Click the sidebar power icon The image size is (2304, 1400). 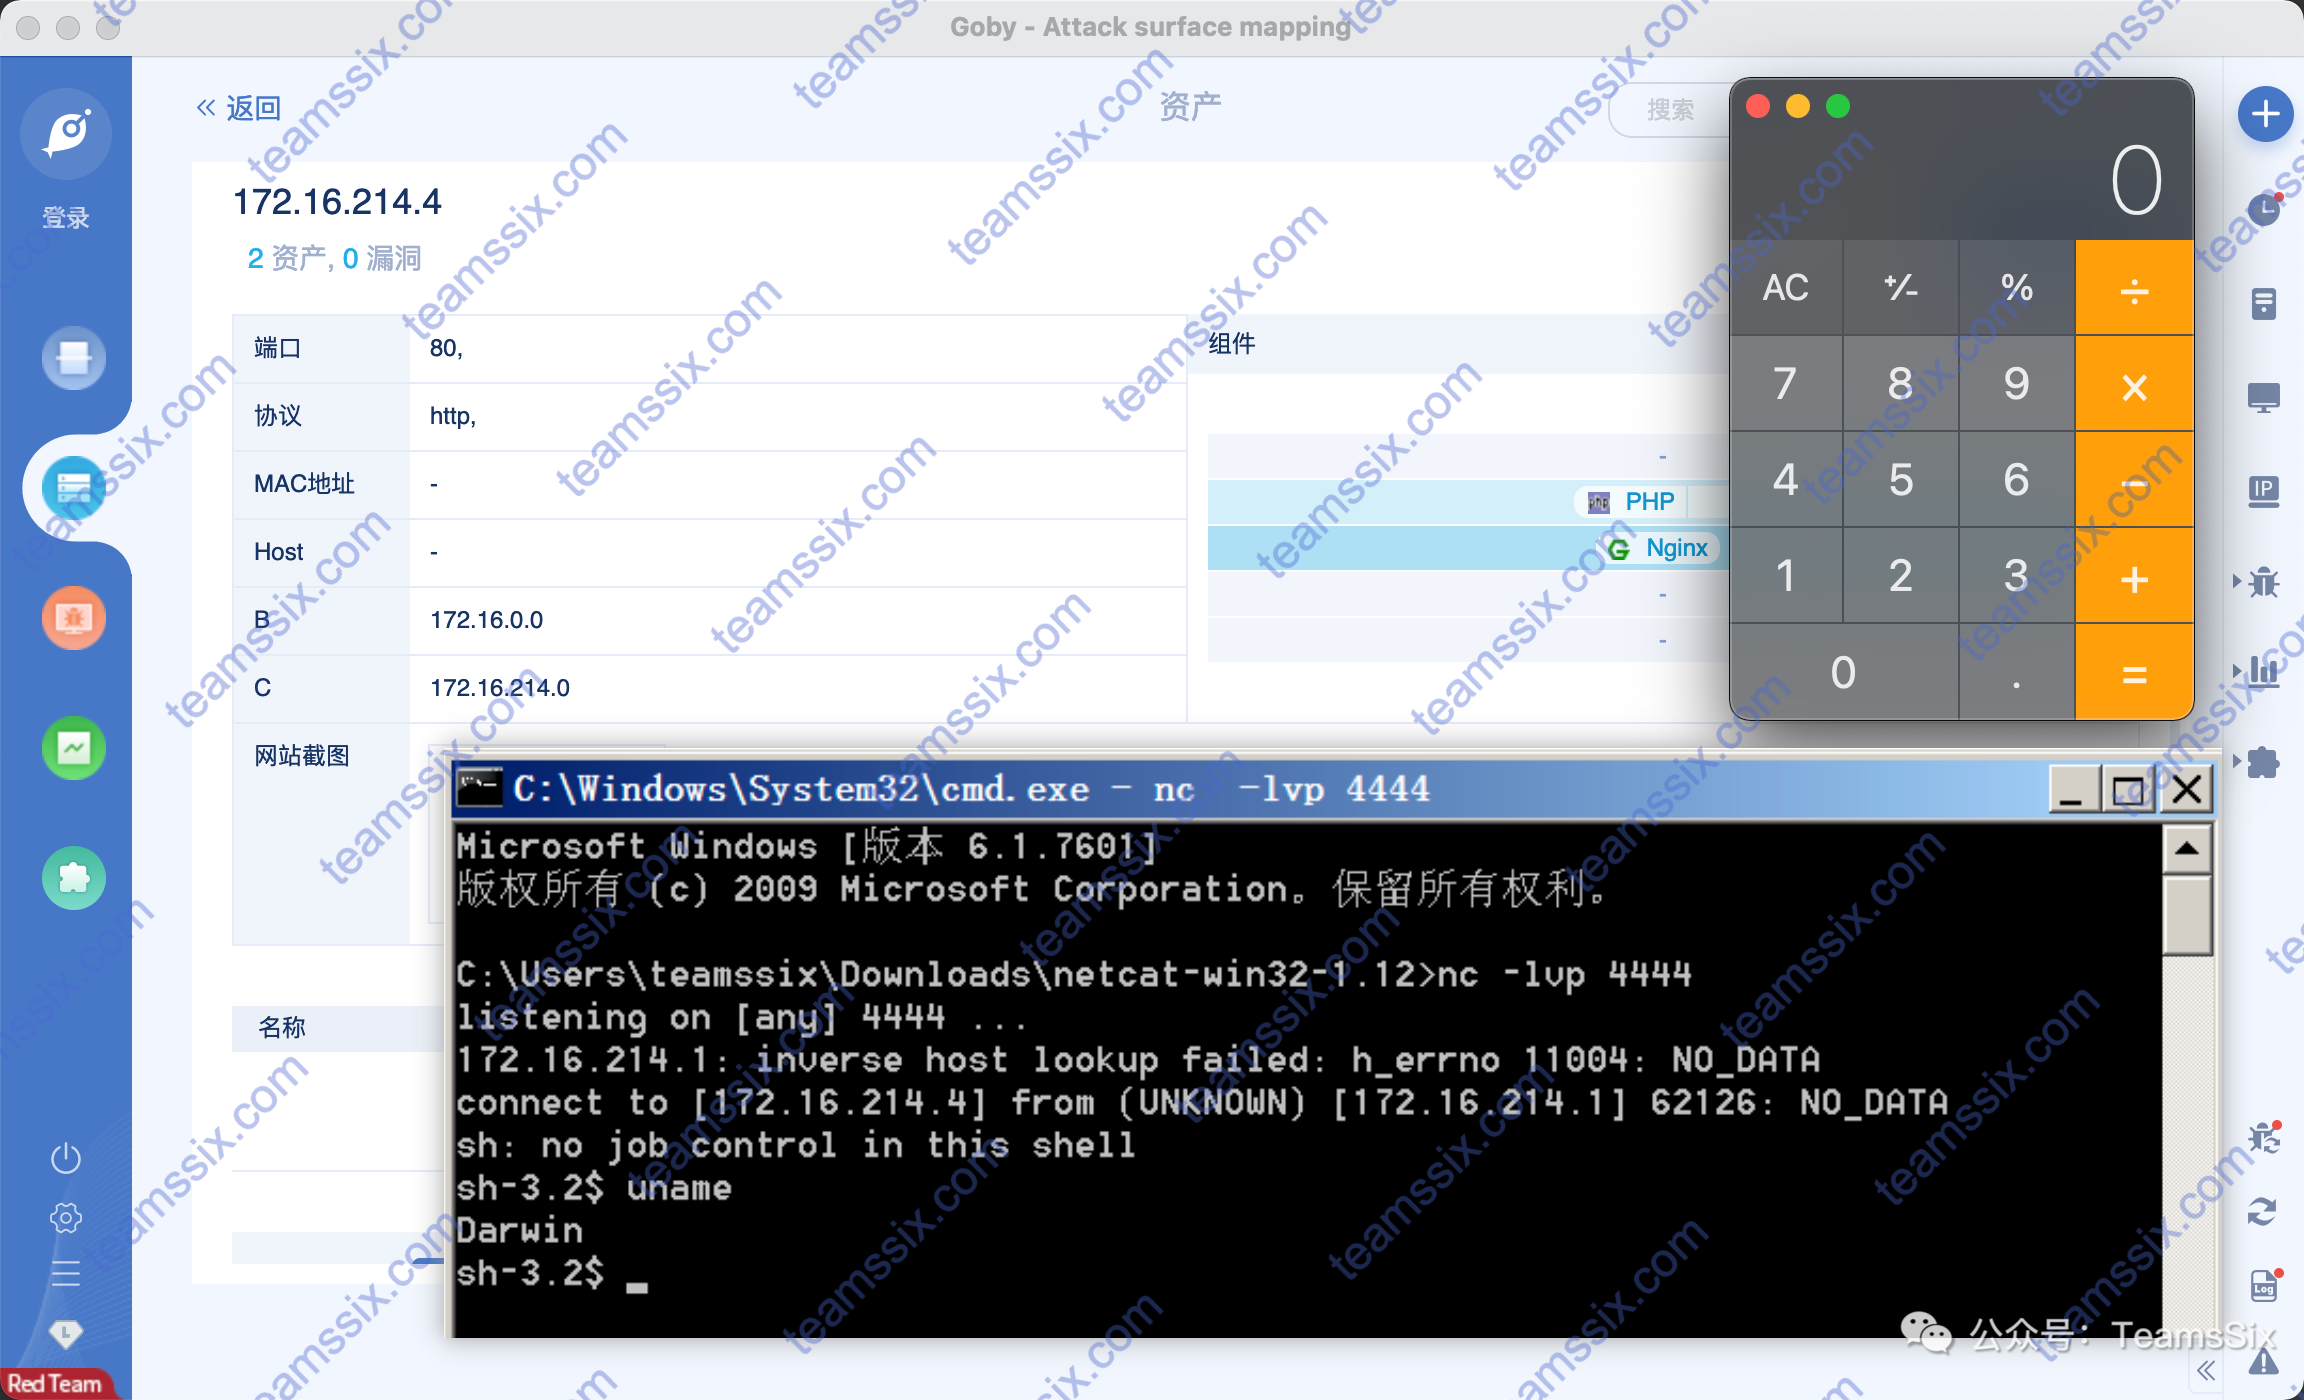pyautogui.click(x=66, y=1158)
